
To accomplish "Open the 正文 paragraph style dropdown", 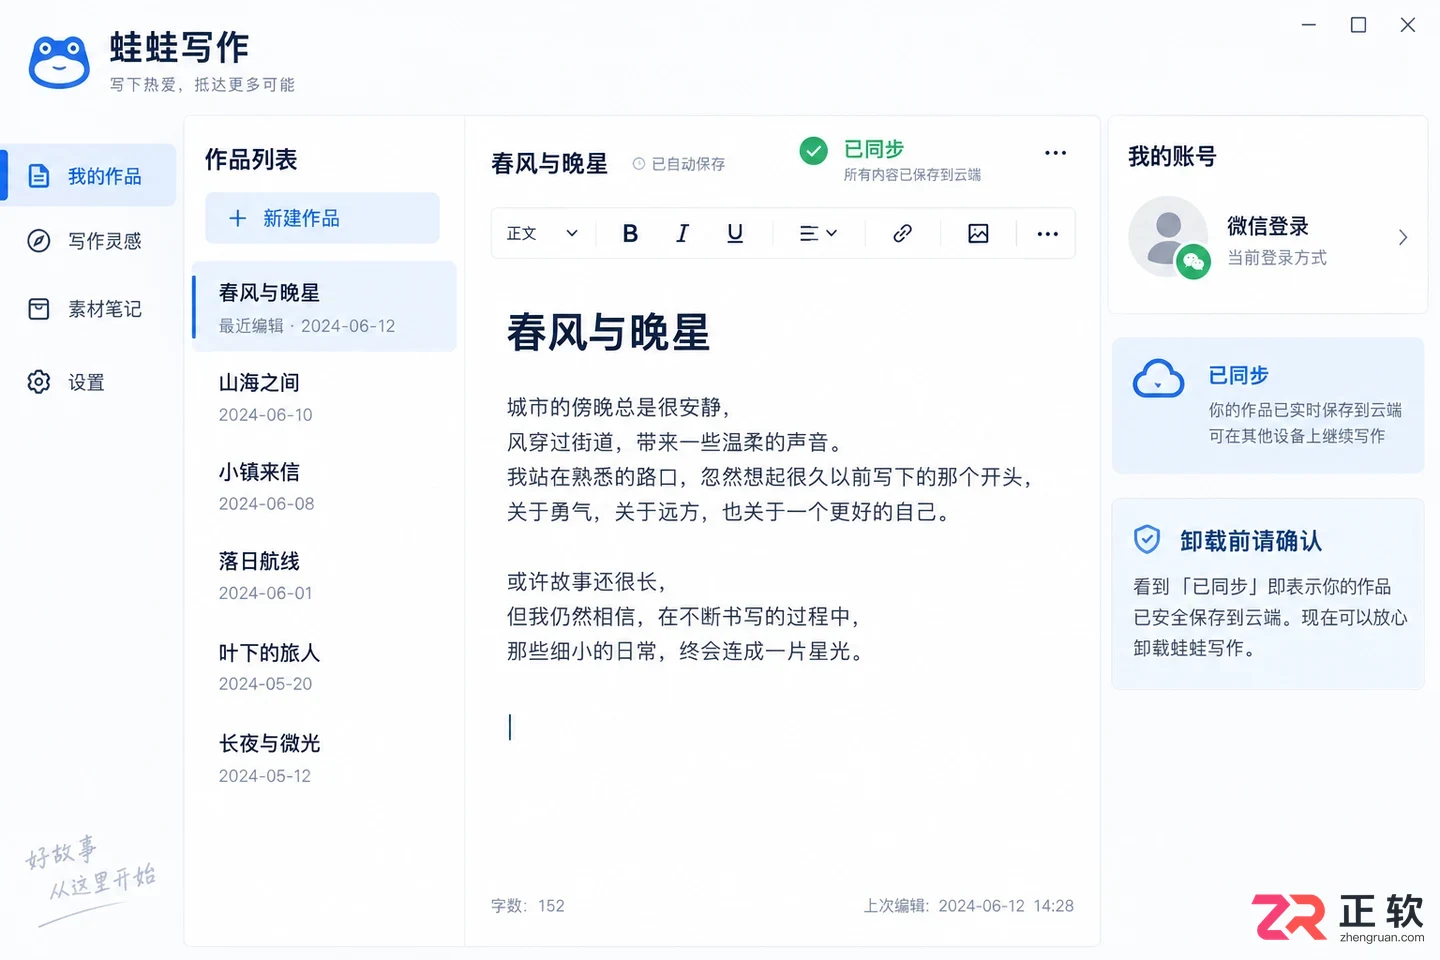I will tap(543, 233).
